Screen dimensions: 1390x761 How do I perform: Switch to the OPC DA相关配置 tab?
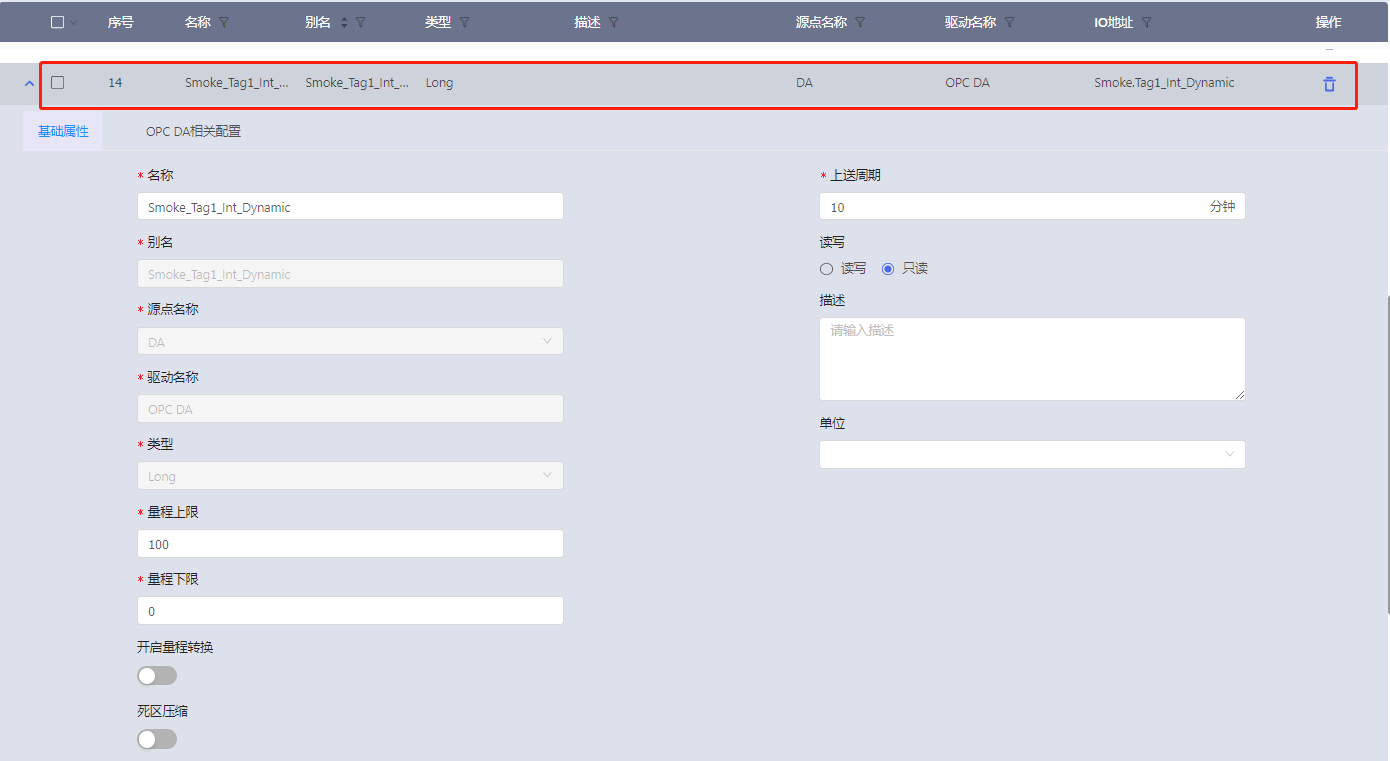(x=193, y=131)
